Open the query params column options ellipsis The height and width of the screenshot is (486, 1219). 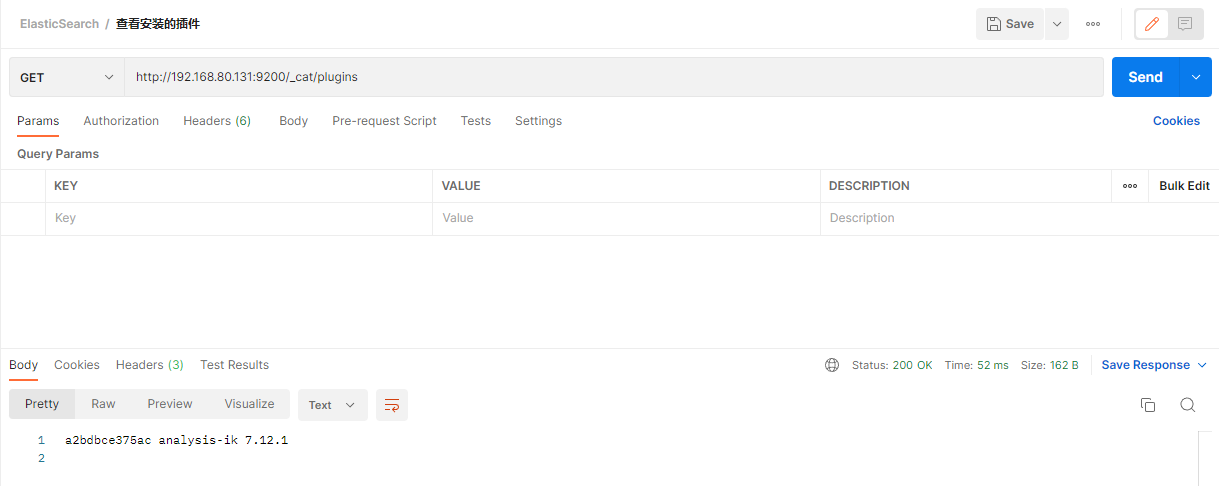[x=1130, y=186]
